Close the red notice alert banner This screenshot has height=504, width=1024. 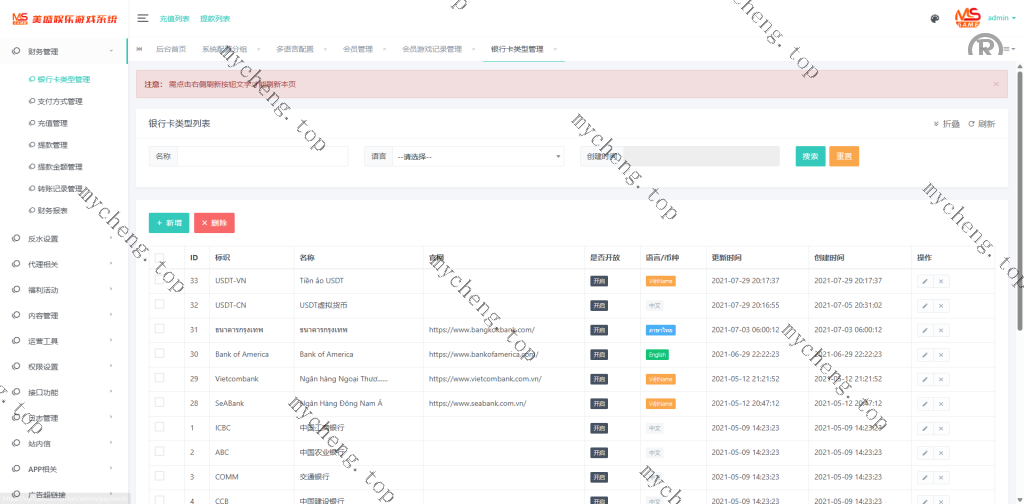tap(995, 84)
